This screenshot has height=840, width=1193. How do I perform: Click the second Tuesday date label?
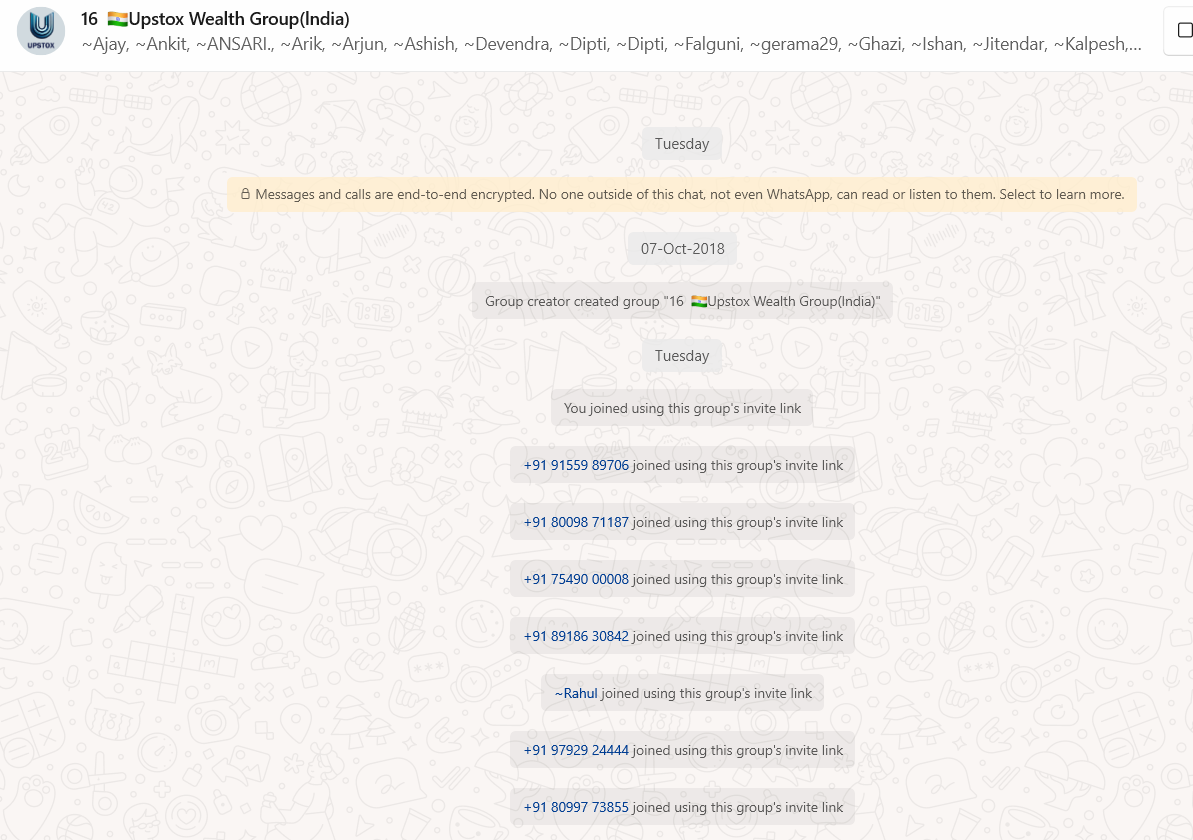(682, 356)
